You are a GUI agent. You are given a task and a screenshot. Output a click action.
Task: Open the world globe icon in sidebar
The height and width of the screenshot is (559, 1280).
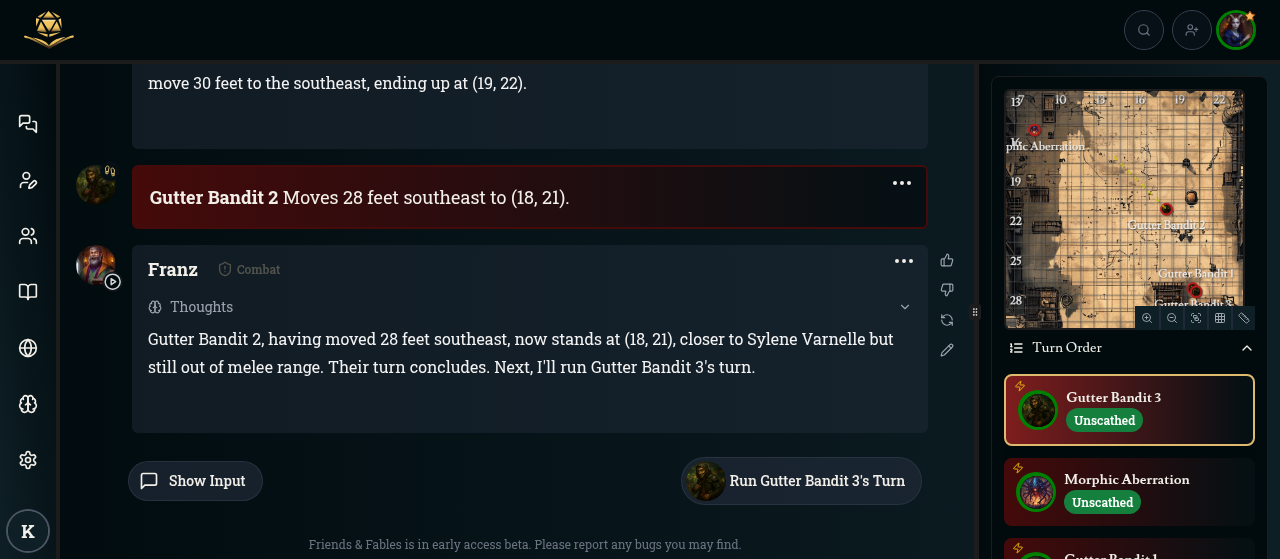[x=28, y=348]
